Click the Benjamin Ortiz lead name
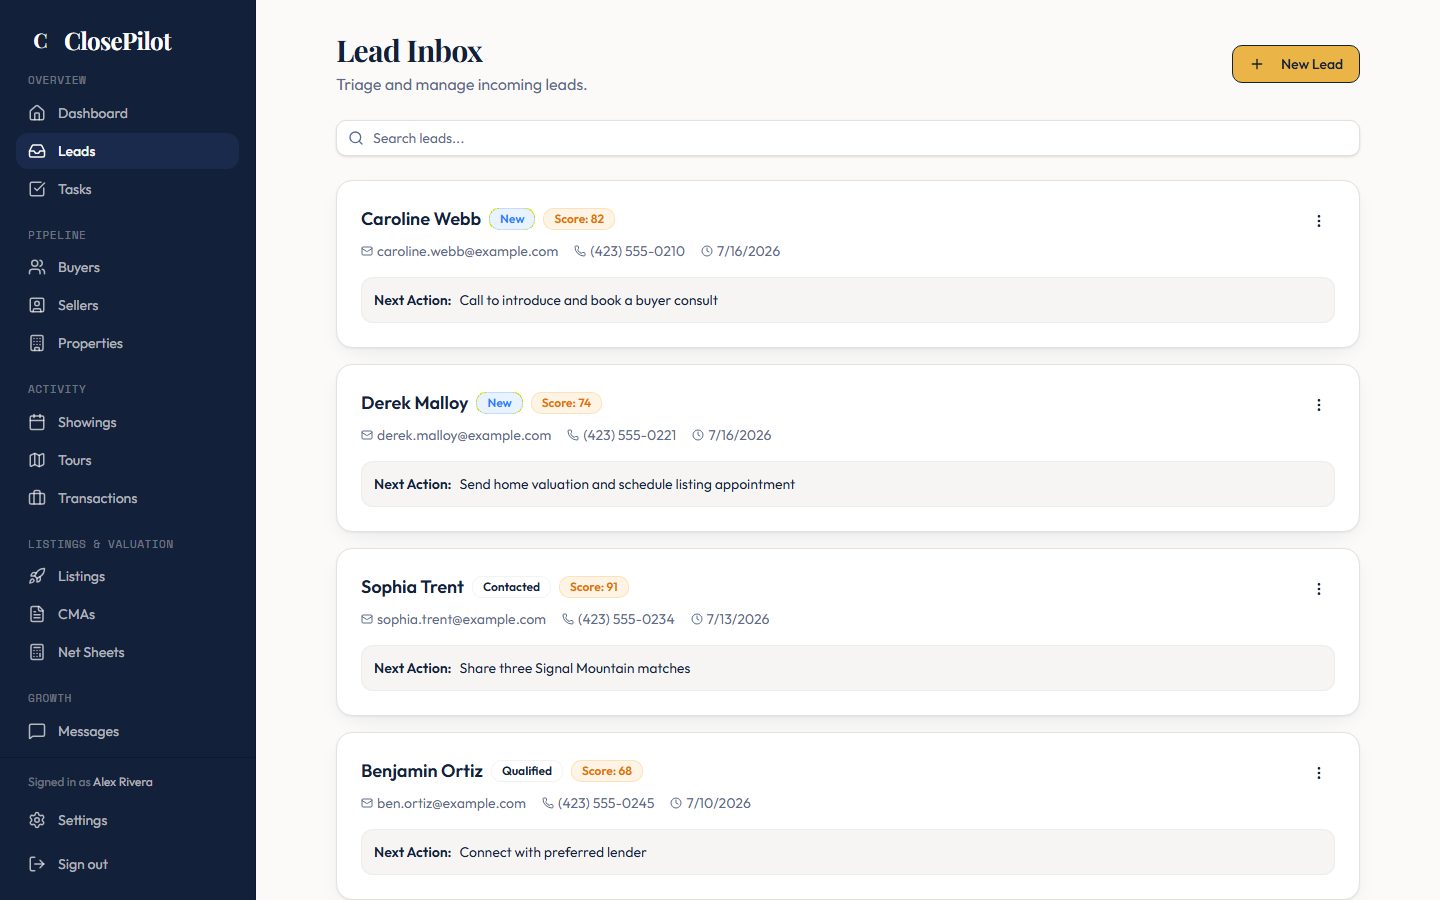Viewport: 1440px width, 900px height. [x=422, y=771]
